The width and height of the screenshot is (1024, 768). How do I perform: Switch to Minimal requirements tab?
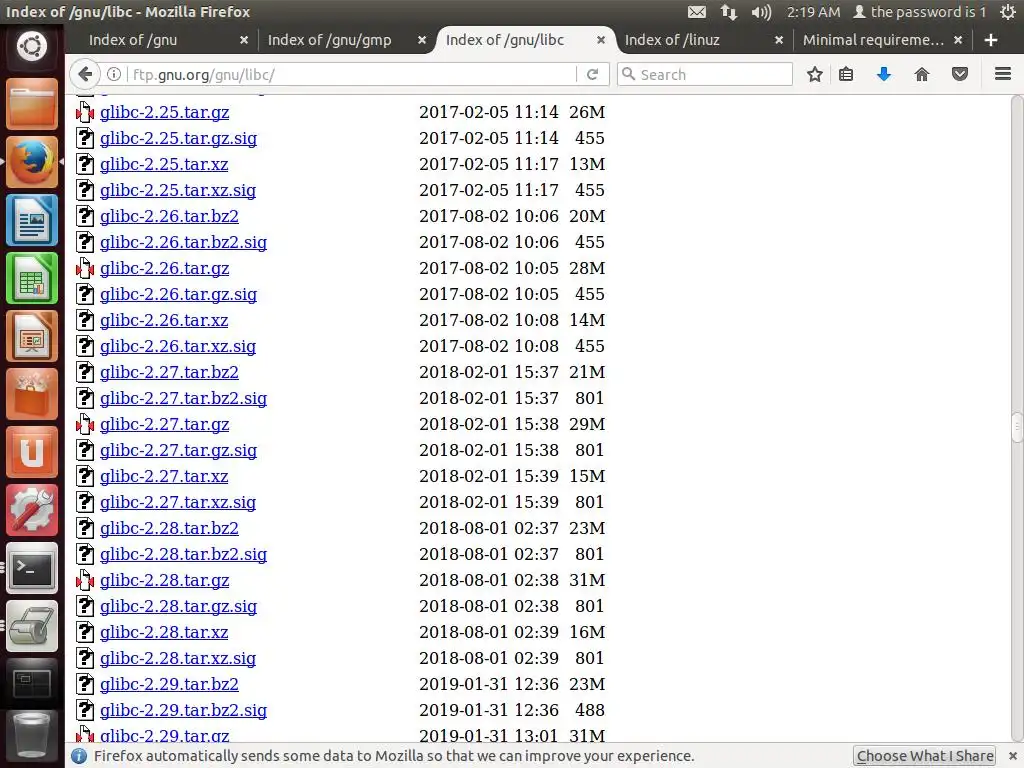click(x=873, y=40)
